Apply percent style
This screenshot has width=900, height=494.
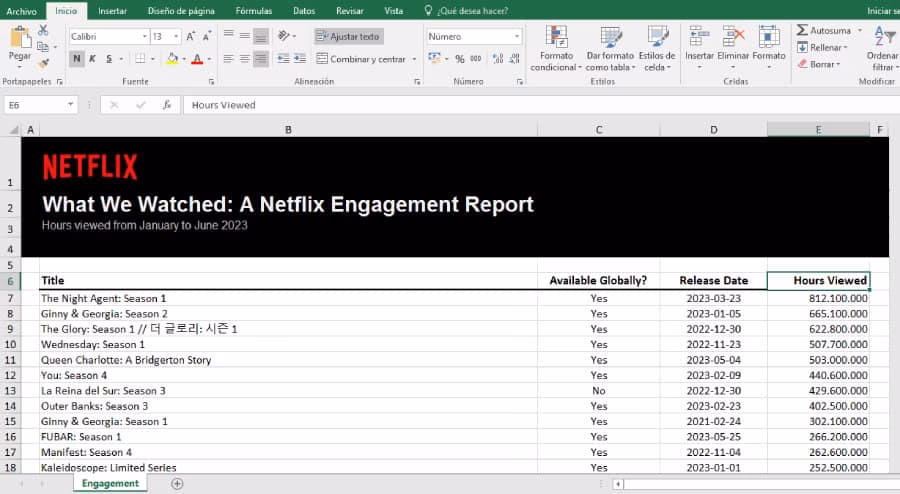[x=460, y=59]
